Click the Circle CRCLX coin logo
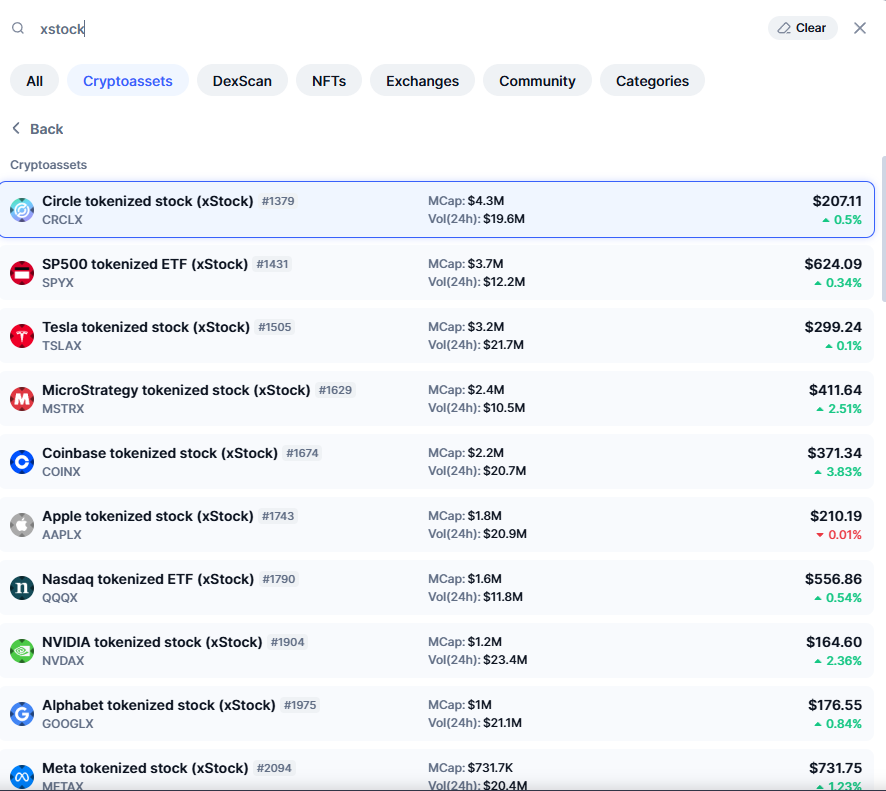The width and height of the screenshot is (886, 791). [22, 210]
